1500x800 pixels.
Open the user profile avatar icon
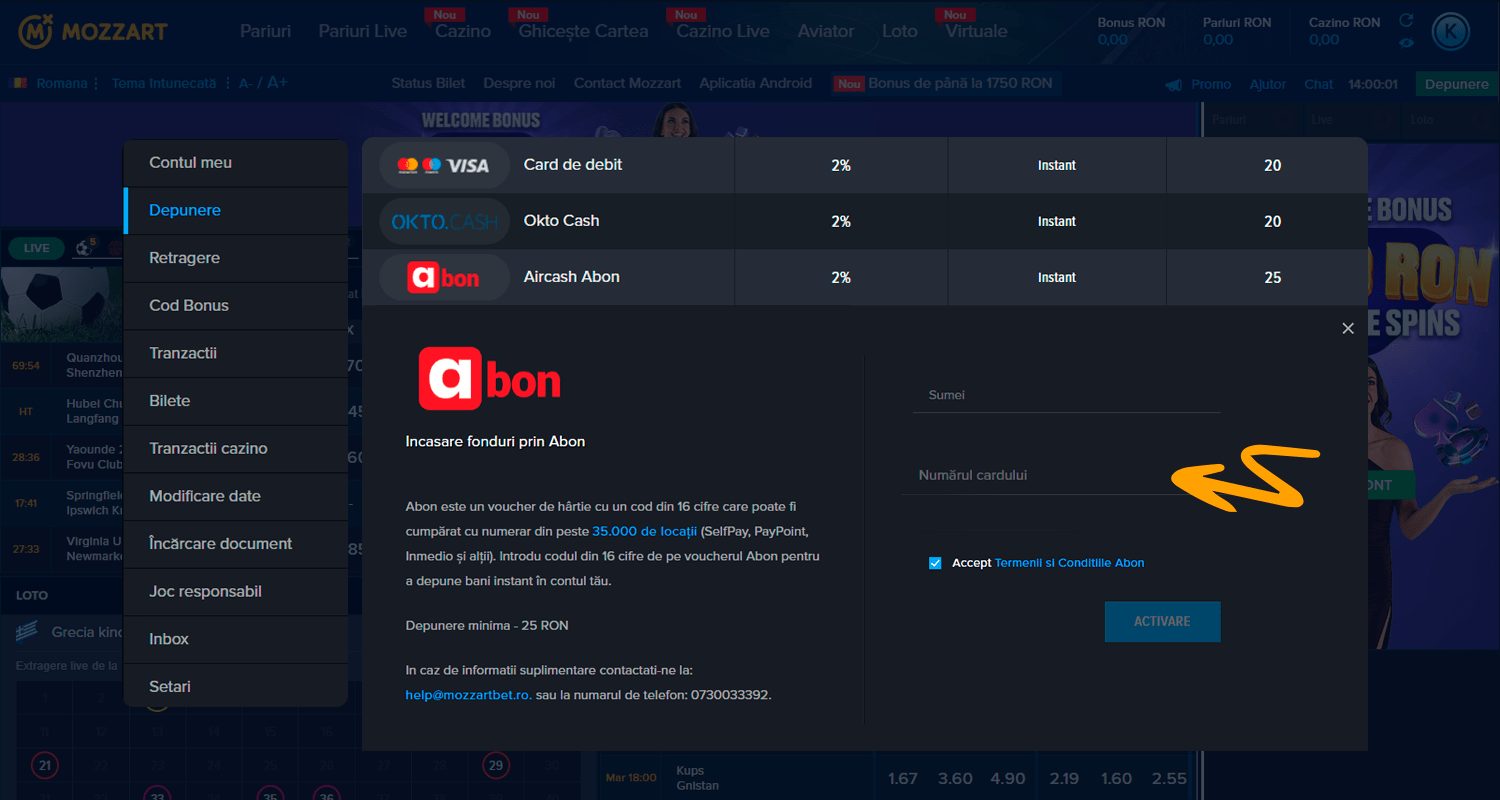(1451, 31)
